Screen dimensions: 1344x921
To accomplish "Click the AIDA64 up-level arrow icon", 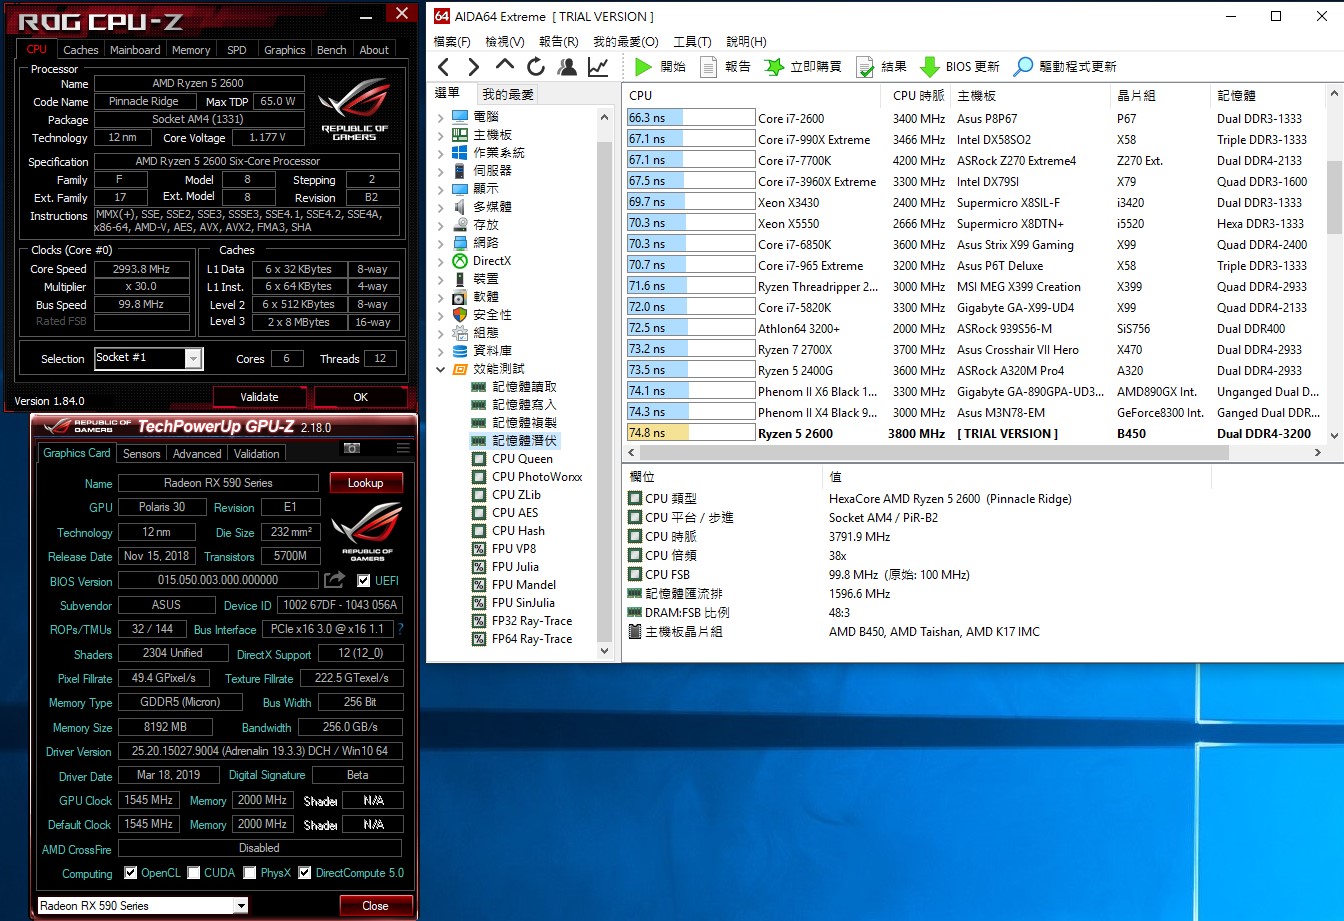I will coord(505,66).
